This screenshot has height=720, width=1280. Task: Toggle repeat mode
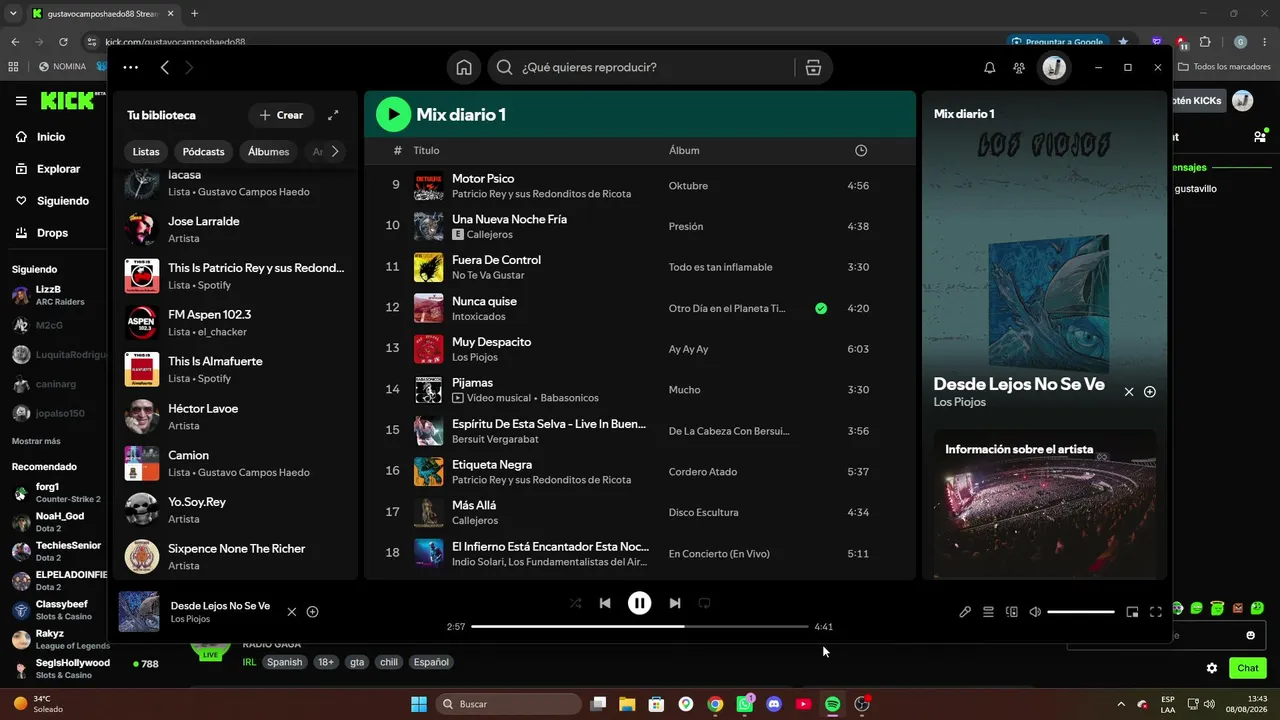pos(705,603)
